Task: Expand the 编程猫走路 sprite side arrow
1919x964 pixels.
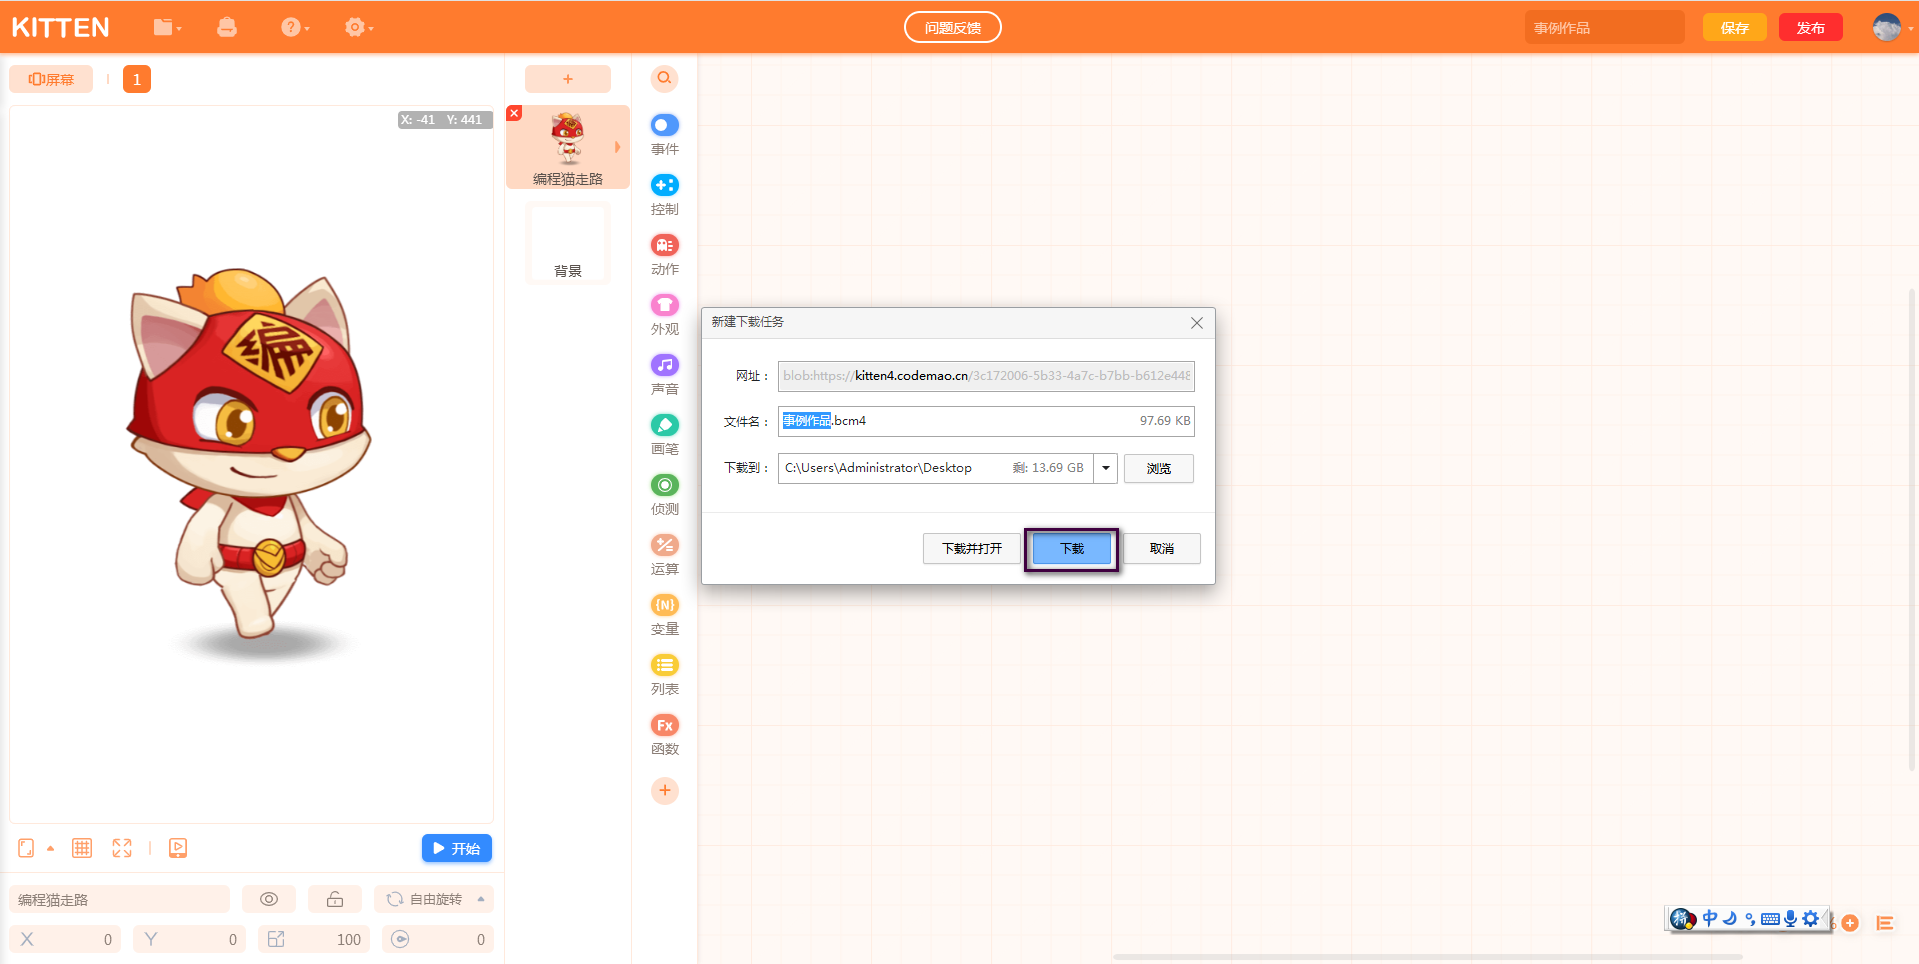Action: (x=618, y=147)
